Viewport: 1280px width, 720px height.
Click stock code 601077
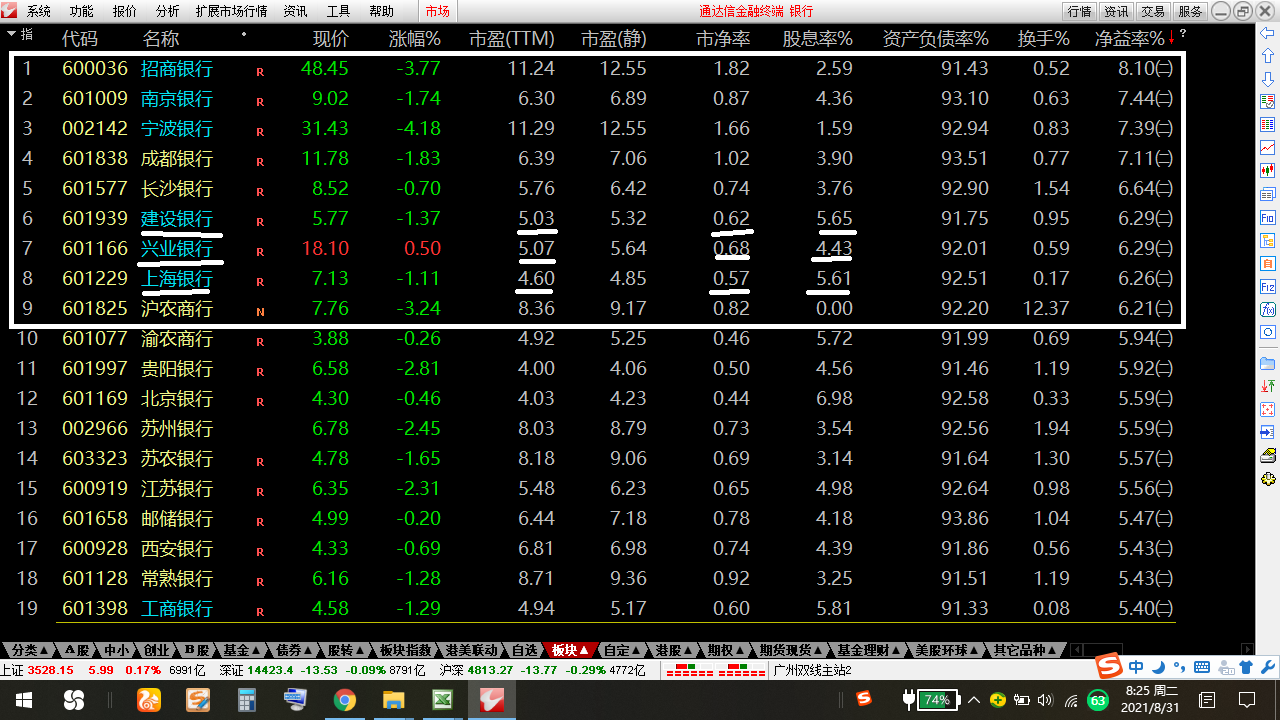[95, 339]
